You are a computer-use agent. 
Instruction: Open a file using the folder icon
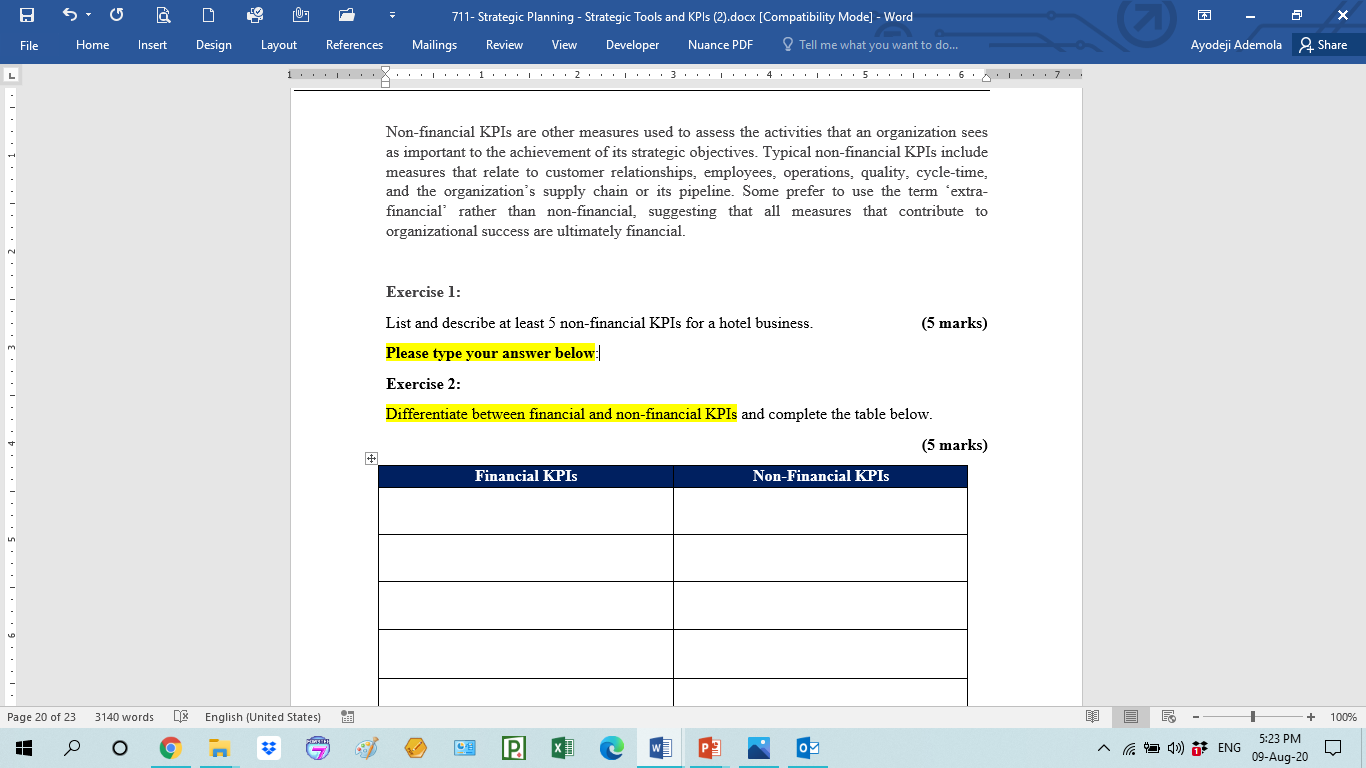[x=346, y=16]
